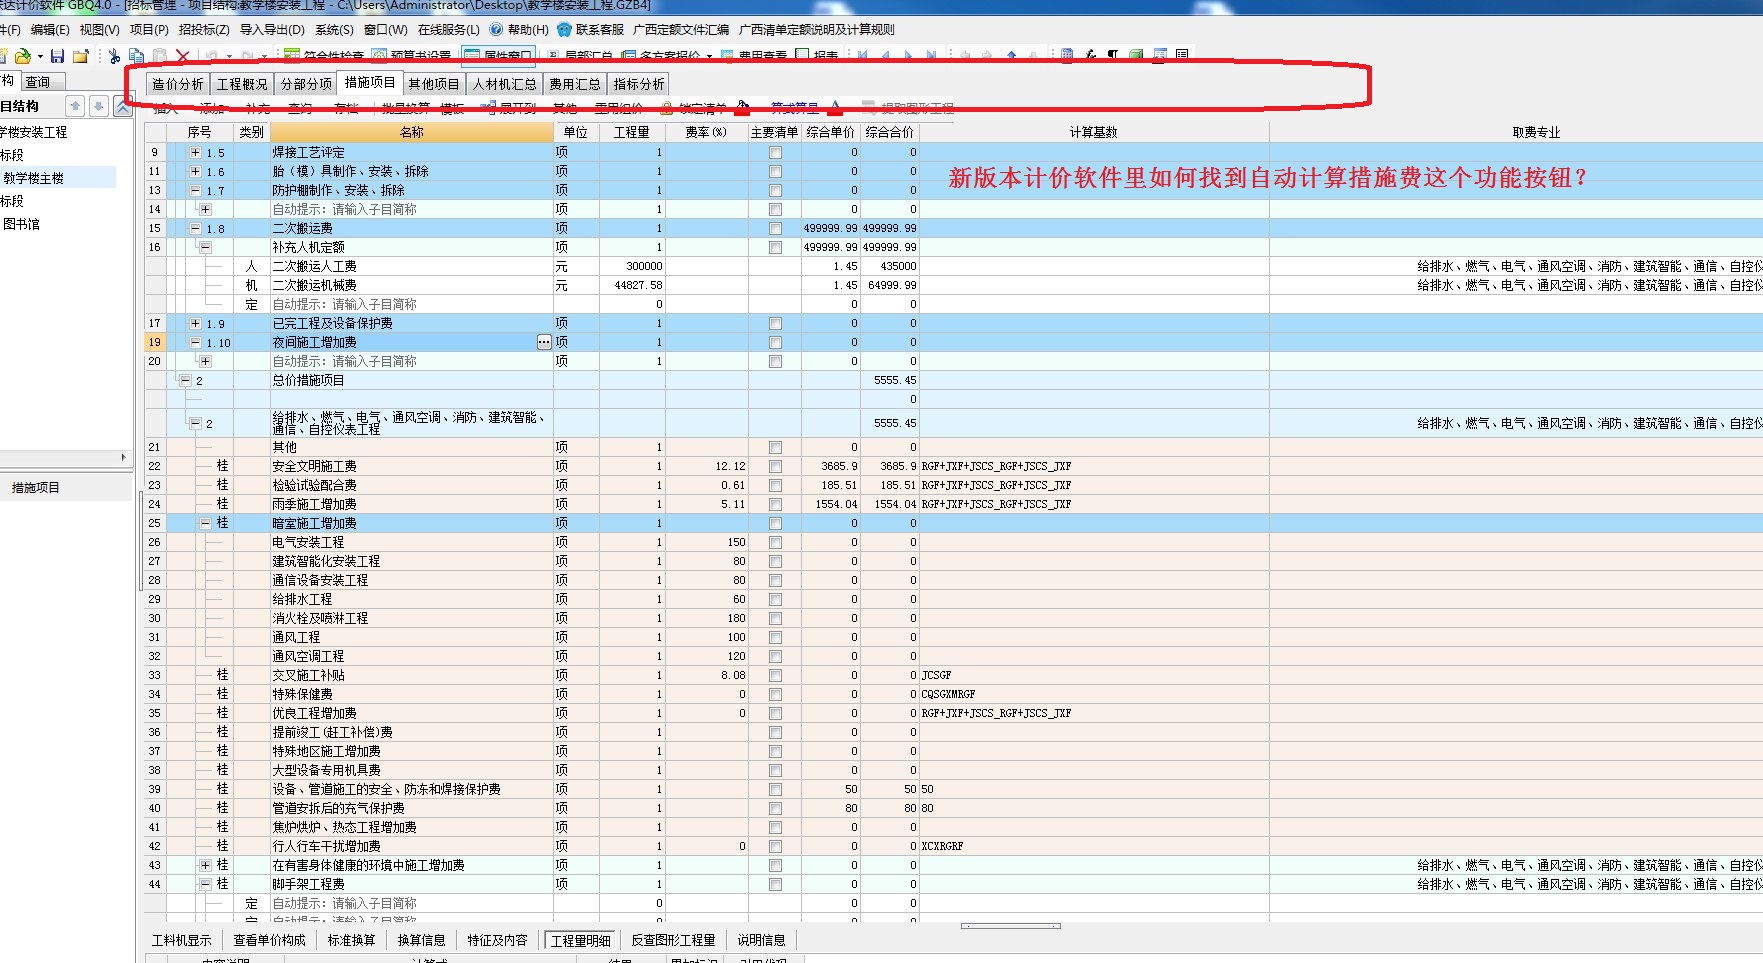The image size is (1763, 963).
Task: Open the 导入导出(D) menu
Action: (272, 30)
